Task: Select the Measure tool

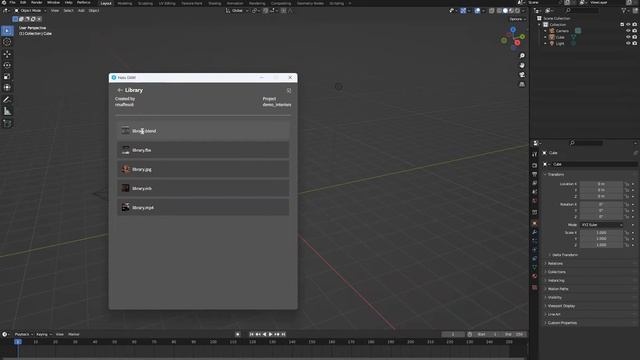Action: click(x=7, y=111)
